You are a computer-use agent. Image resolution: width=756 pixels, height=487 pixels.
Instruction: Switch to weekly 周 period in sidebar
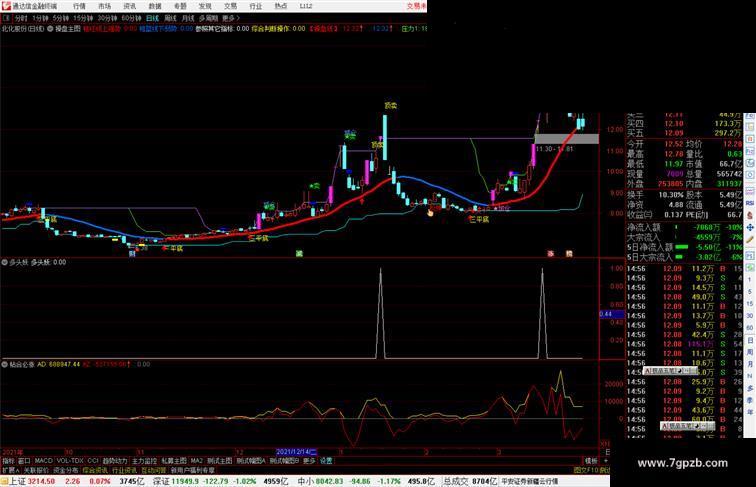tap(750, 352)
